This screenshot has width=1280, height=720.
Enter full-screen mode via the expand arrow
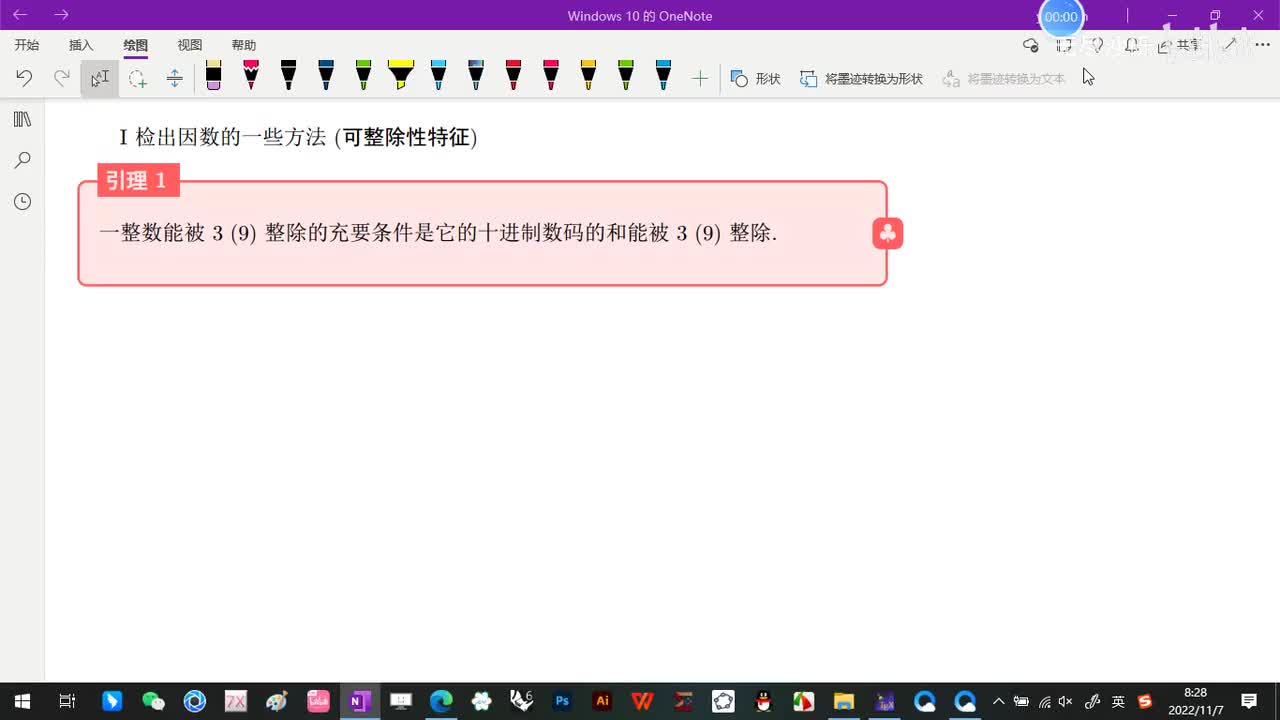pos(1230,45)
